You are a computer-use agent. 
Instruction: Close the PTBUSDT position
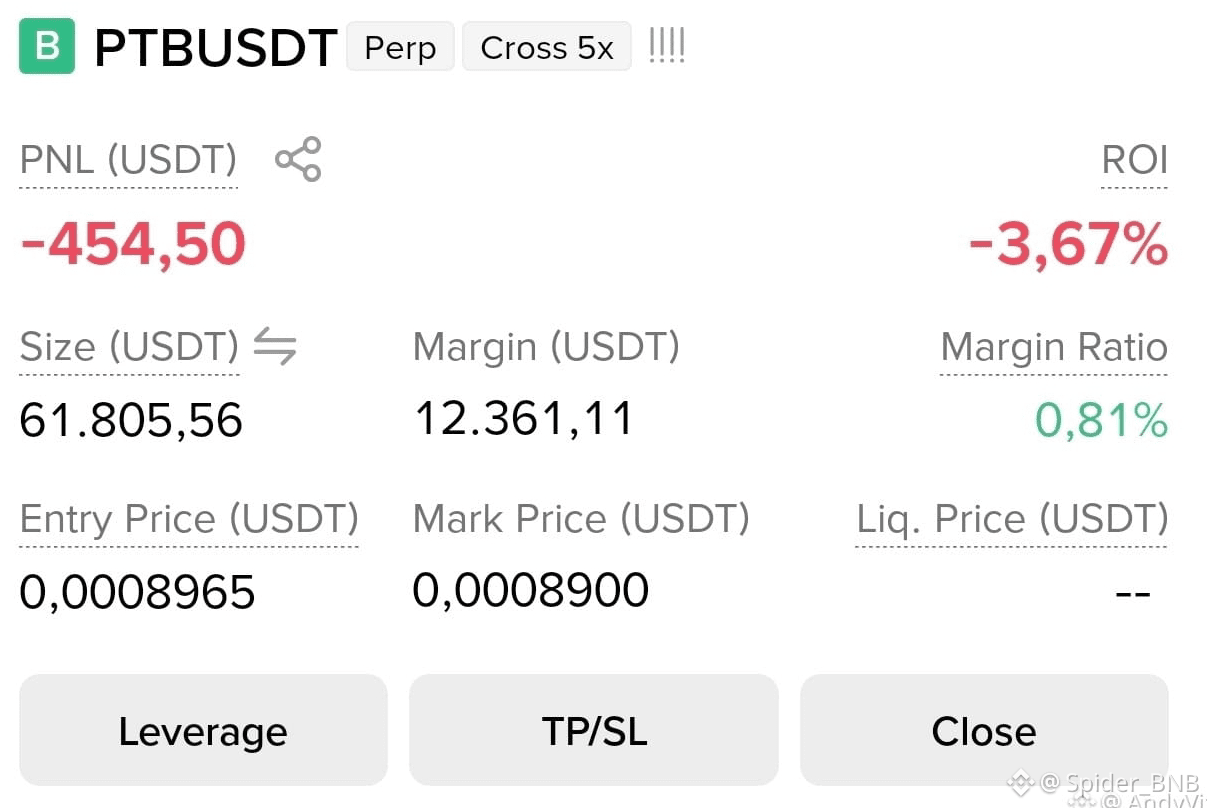pos(984,730)
